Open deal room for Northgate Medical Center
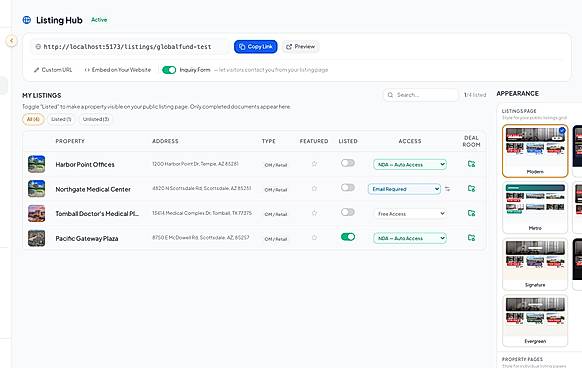Screen dimensions: 582x368 coord(471,189)
